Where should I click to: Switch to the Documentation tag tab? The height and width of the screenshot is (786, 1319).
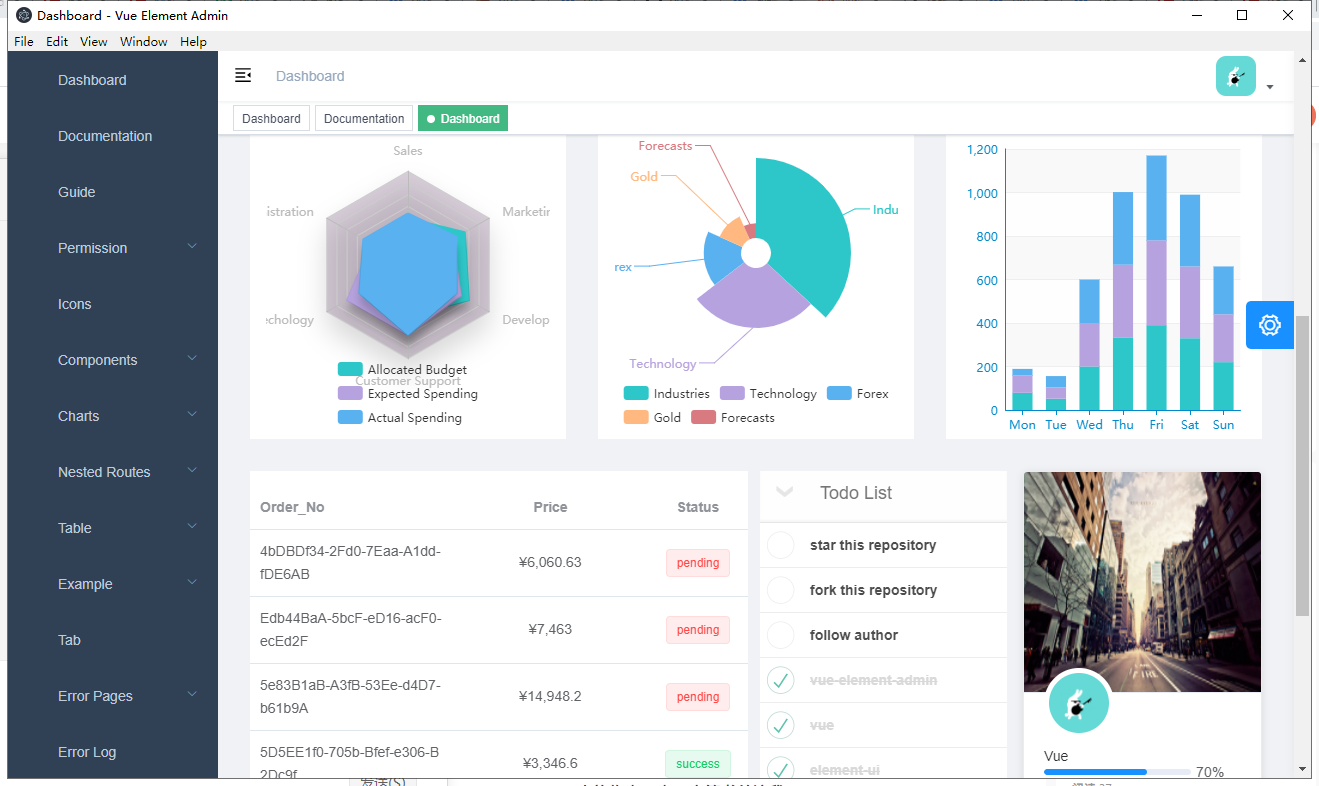[364, 118]
